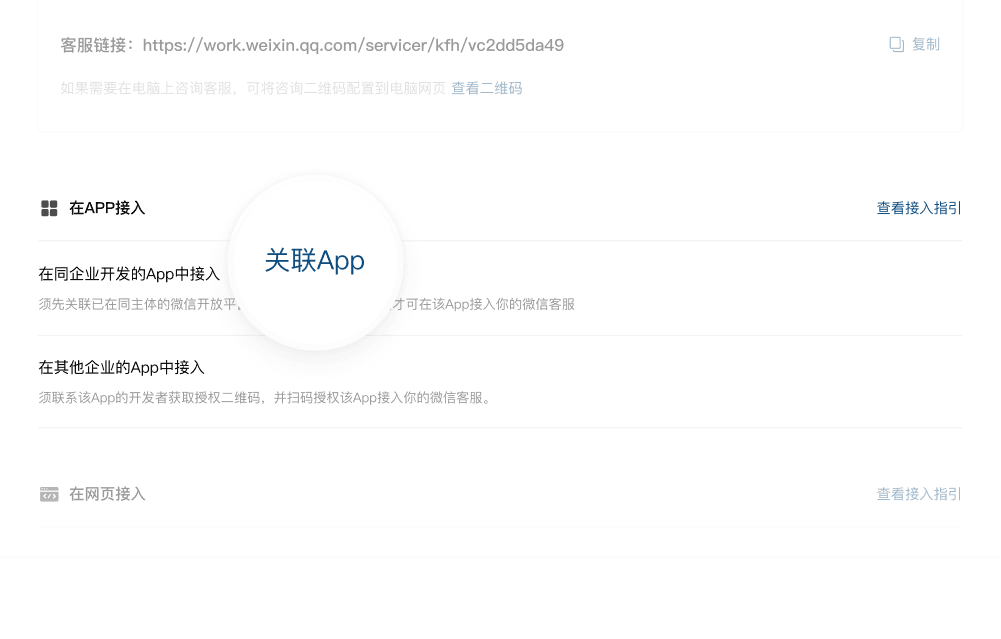Open 查看接入指引 for the 网页 section
1001x639 pixels.
click(919, 494)
